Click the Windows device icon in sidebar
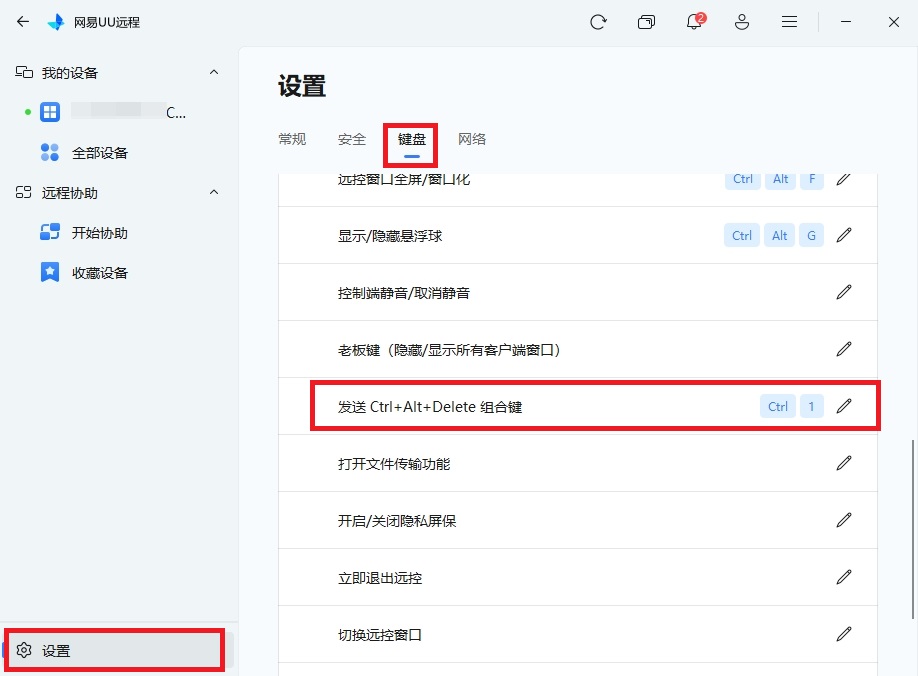The image size is (918, 676). click(x=50, y=112)
